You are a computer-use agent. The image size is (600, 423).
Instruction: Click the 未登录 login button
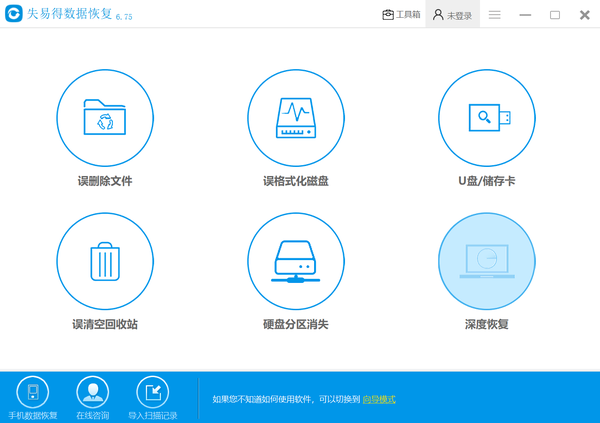click(452, 15)
